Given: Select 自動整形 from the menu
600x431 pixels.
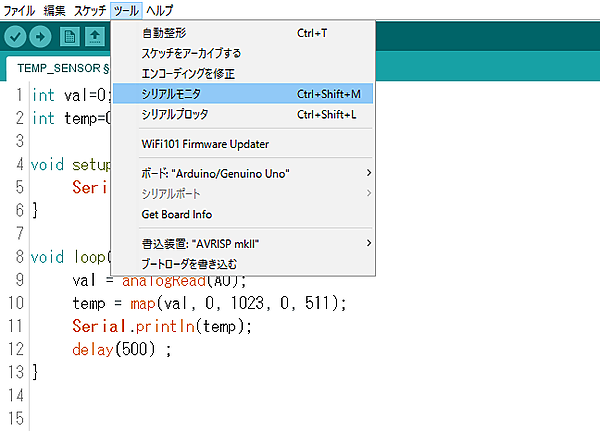Looking at the screenshot, I should pos(164,33).
